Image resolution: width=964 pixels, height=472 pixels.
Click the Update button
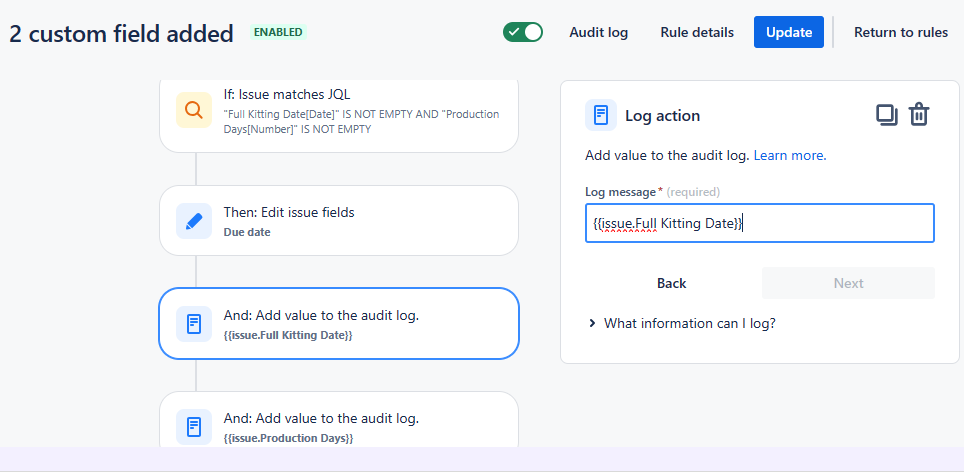(789, 32)
